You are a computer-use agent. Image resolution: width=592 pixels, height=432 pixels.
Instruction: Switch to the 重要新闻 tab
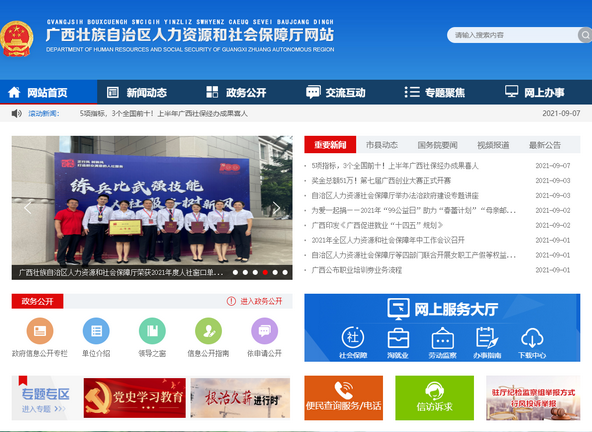(x=330, y=145)
